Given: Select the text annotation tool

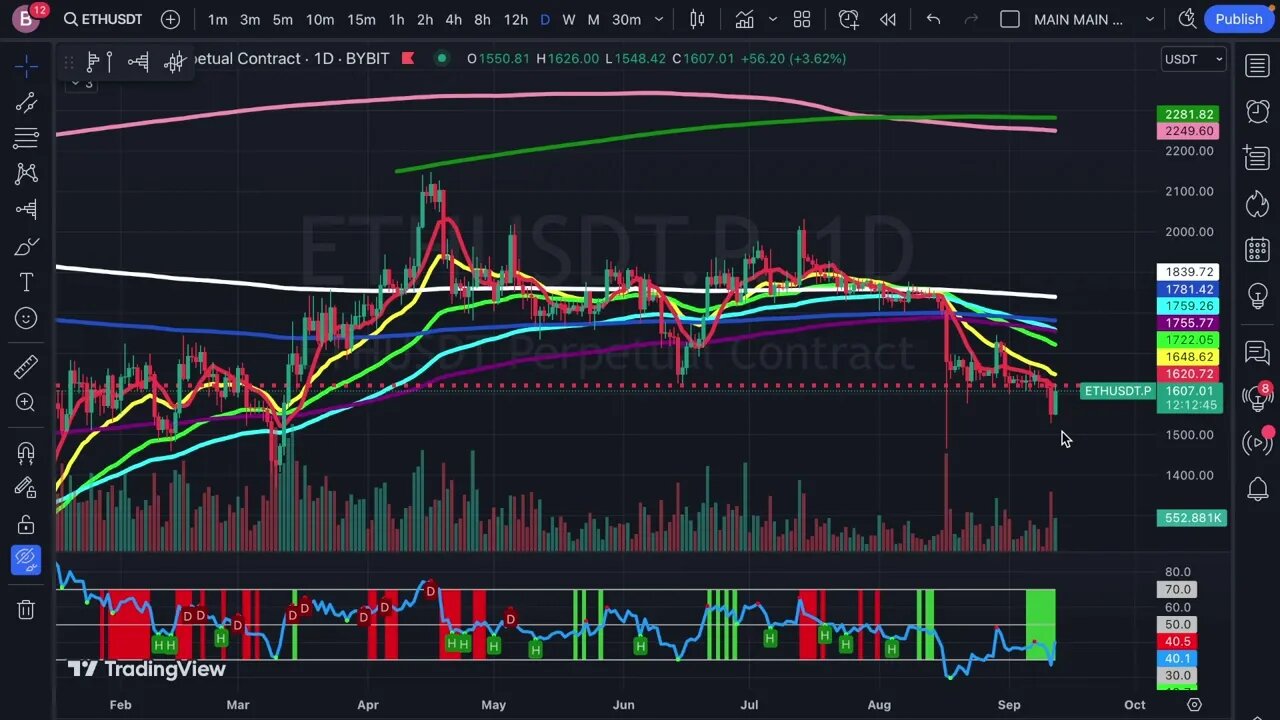Looking at the screenshot, I should click(x=27, y=282).
